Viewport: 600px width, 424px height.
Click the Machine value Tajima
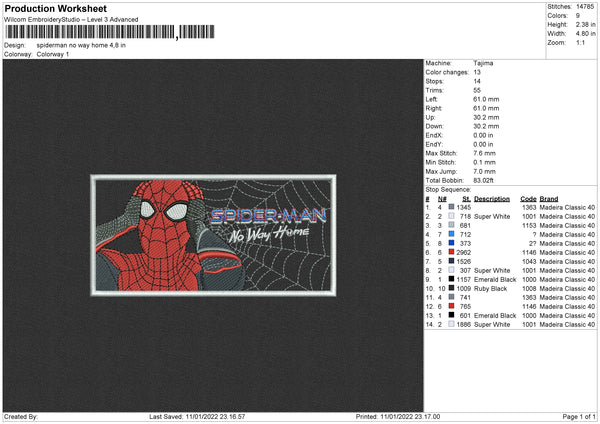[x=483, y=63]
